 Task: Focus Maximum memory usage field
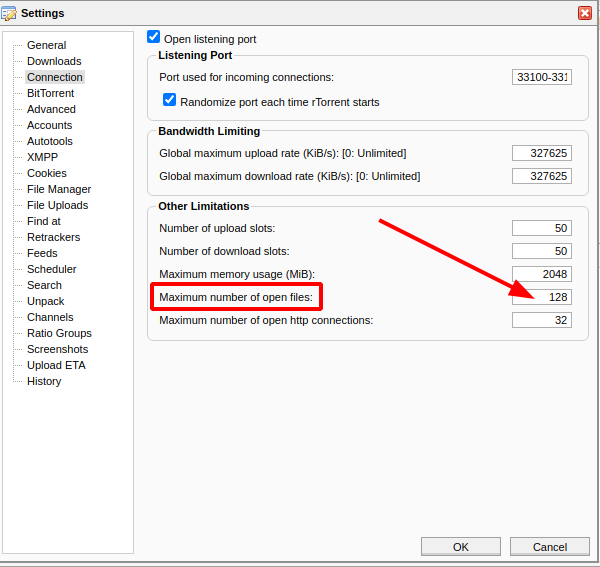tap(542, 274)
